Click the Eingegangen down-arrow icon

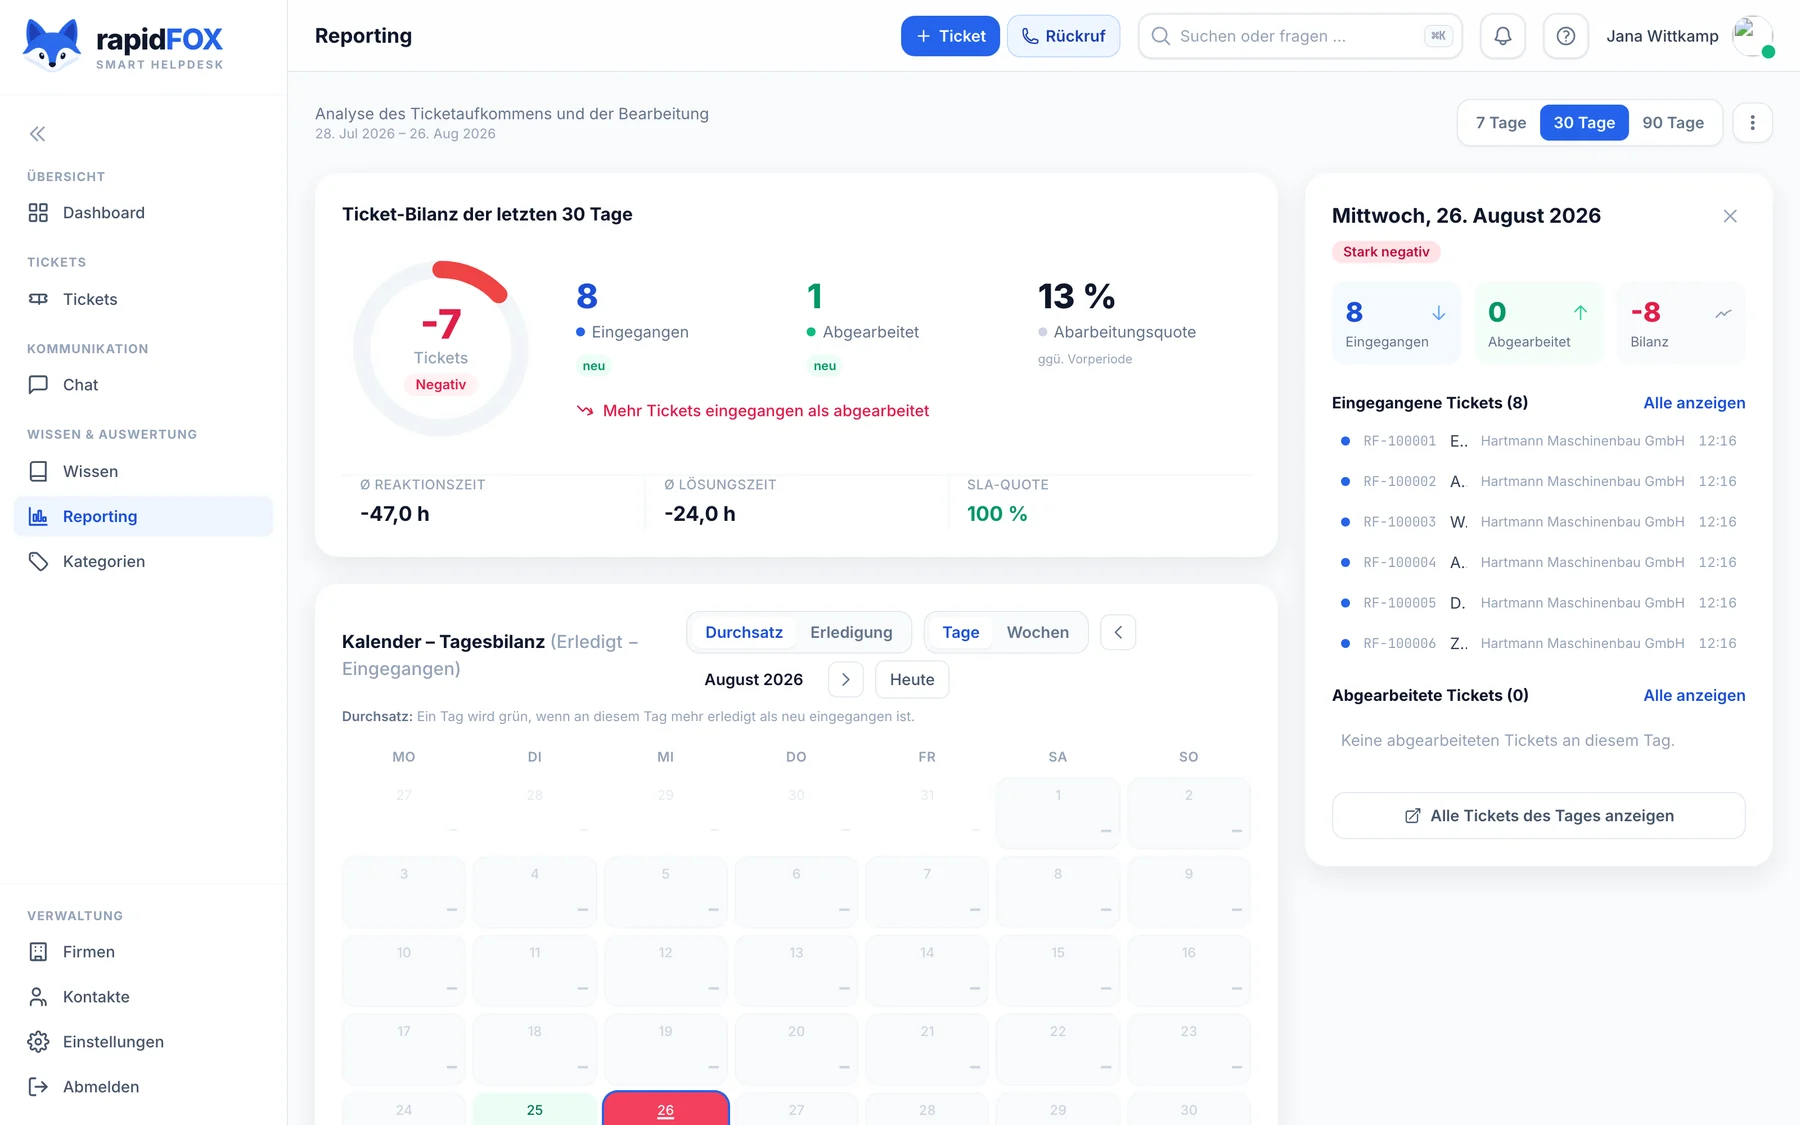coord(1439,313)
